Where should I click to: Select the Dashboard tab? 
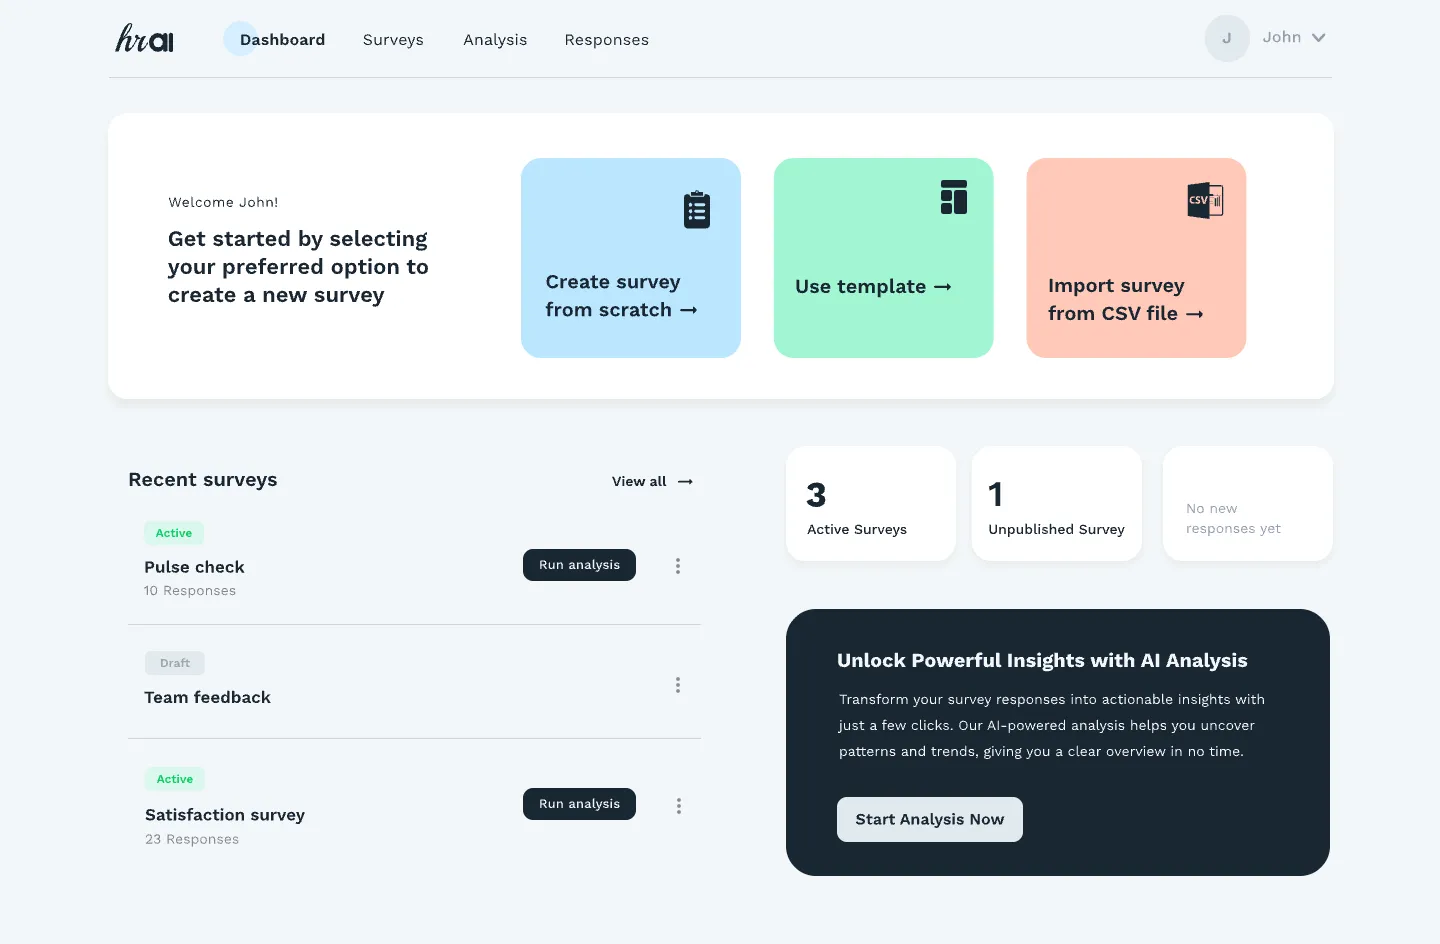[282, 40]
